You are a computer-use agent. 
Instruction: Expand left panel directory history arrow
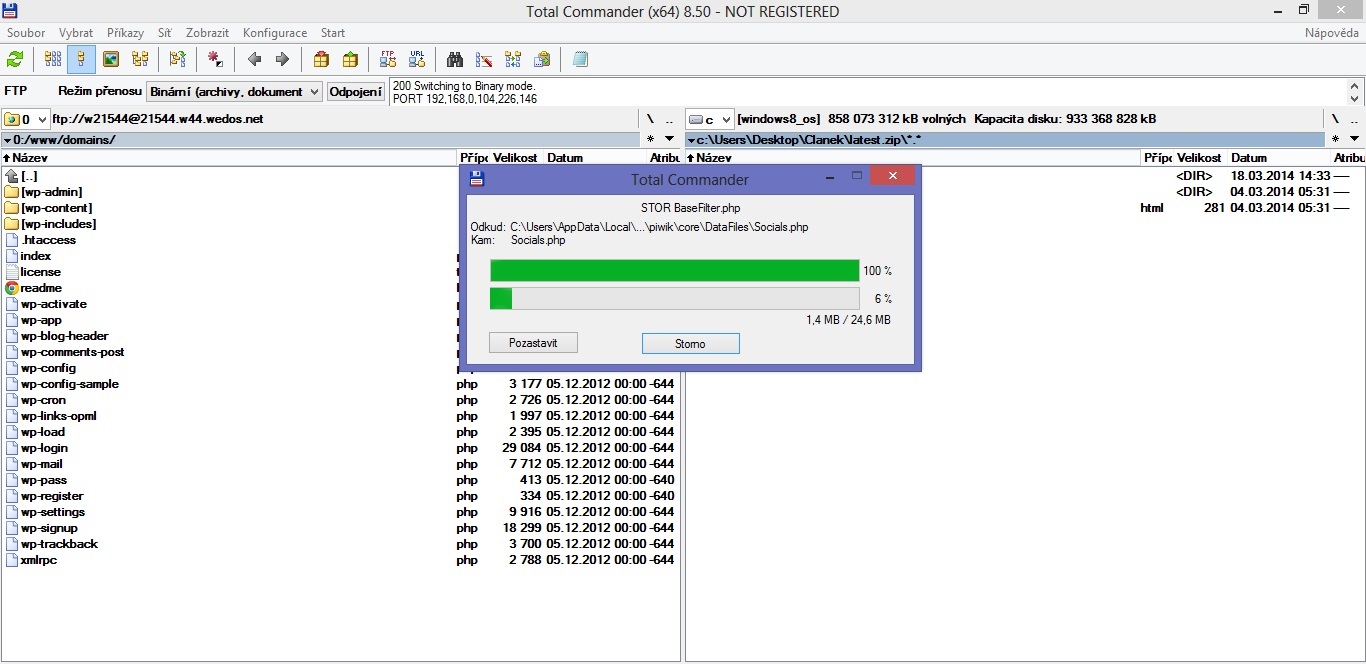click(669, 139)
